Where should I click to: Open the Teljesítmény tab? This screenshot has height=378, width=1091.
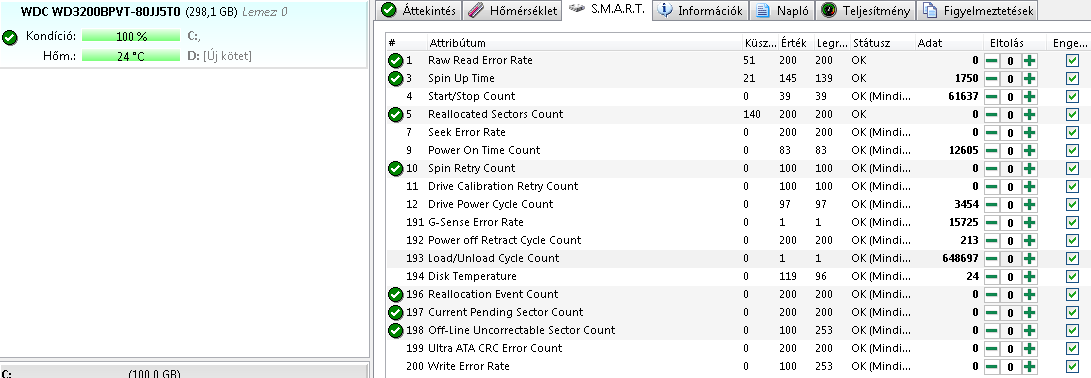(x=866, y=10)
